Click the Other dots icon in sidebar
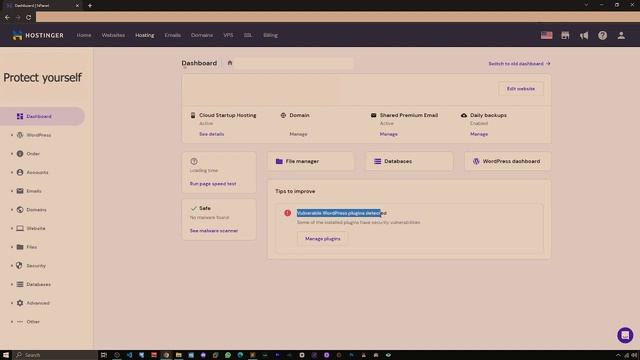 click(20, 322)
